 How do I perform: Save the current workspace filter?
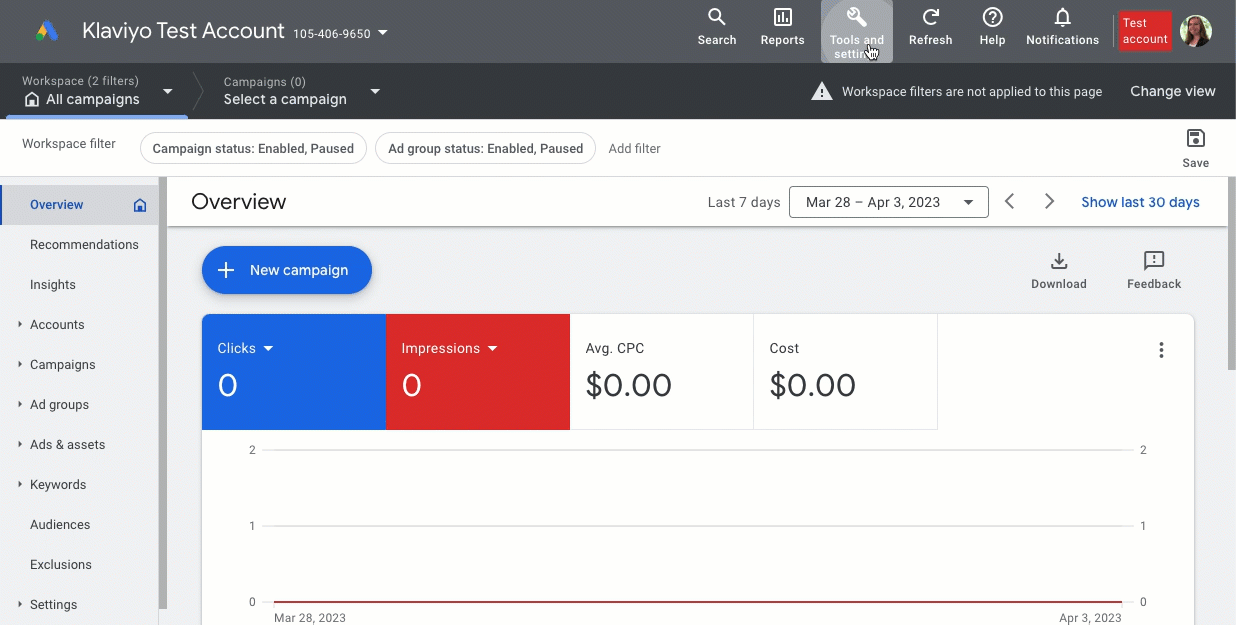(x=1196, y=145)
